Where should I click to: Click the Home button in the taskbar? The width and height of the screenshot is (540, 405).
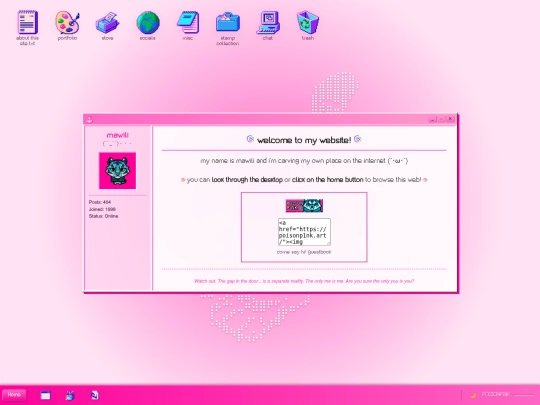(14, 395)
